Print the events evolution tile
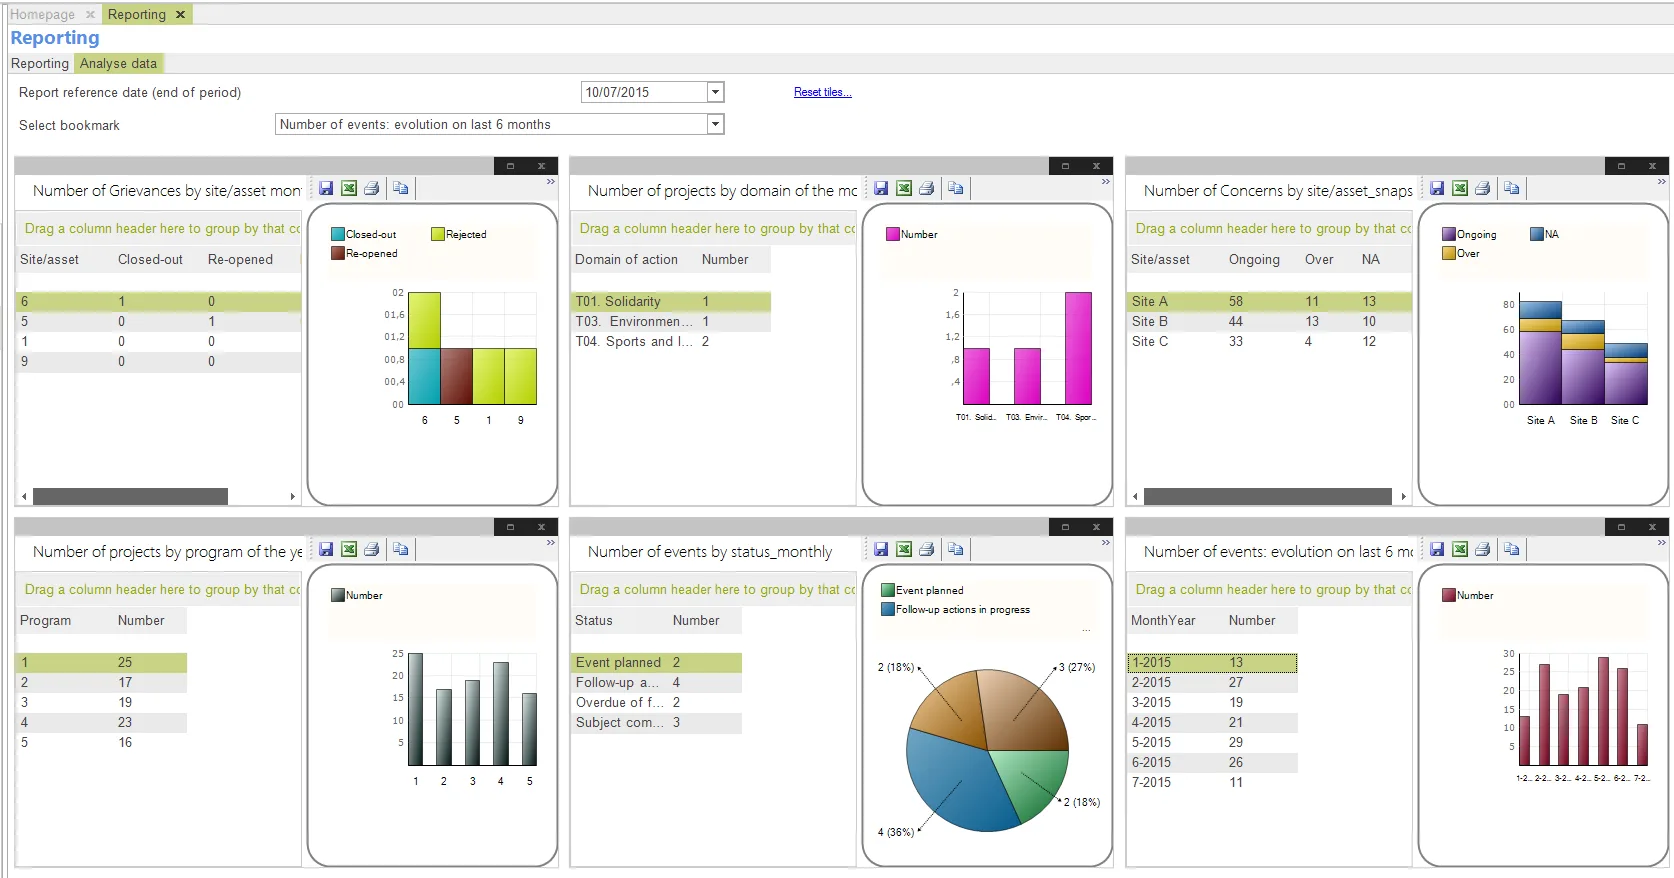This screenshot has height=878, width=1674. coord(1483,549)
